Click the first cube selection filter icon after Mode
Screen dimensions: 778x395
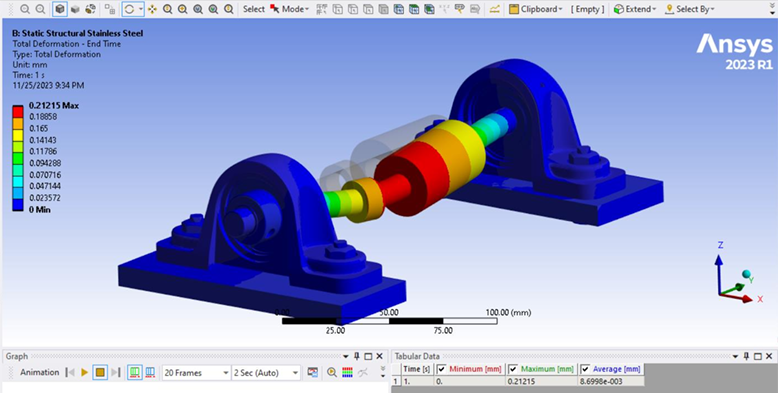click(x=337, y=9)
